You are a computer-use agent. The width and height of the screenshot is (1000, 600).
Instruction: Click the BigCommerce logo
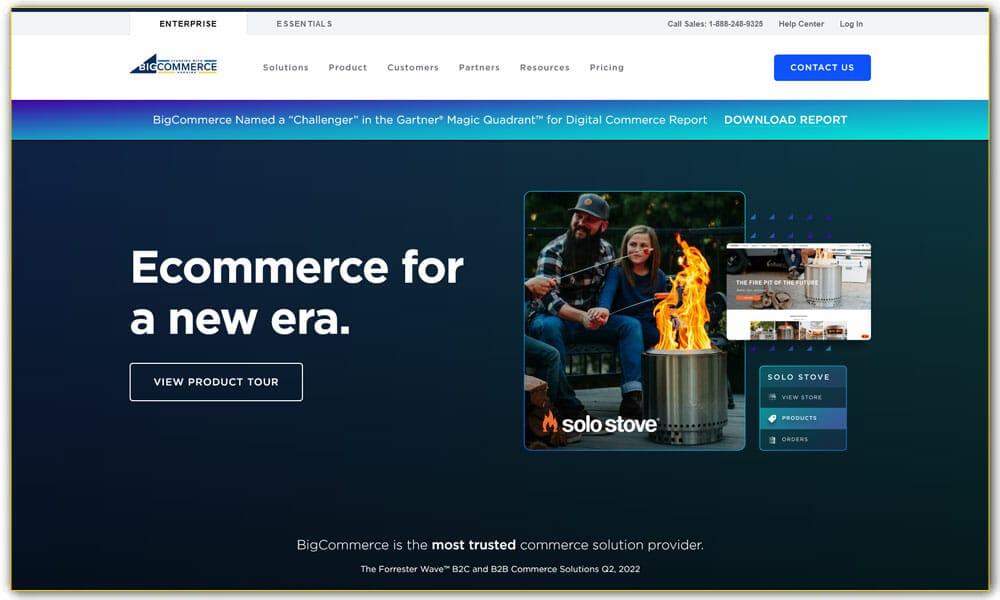click(172, 64)
